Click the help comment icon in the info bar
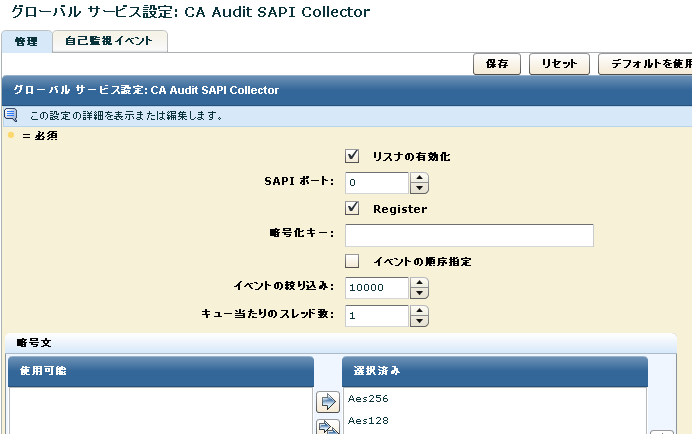The image size is (692, 434). pos(11,115)
